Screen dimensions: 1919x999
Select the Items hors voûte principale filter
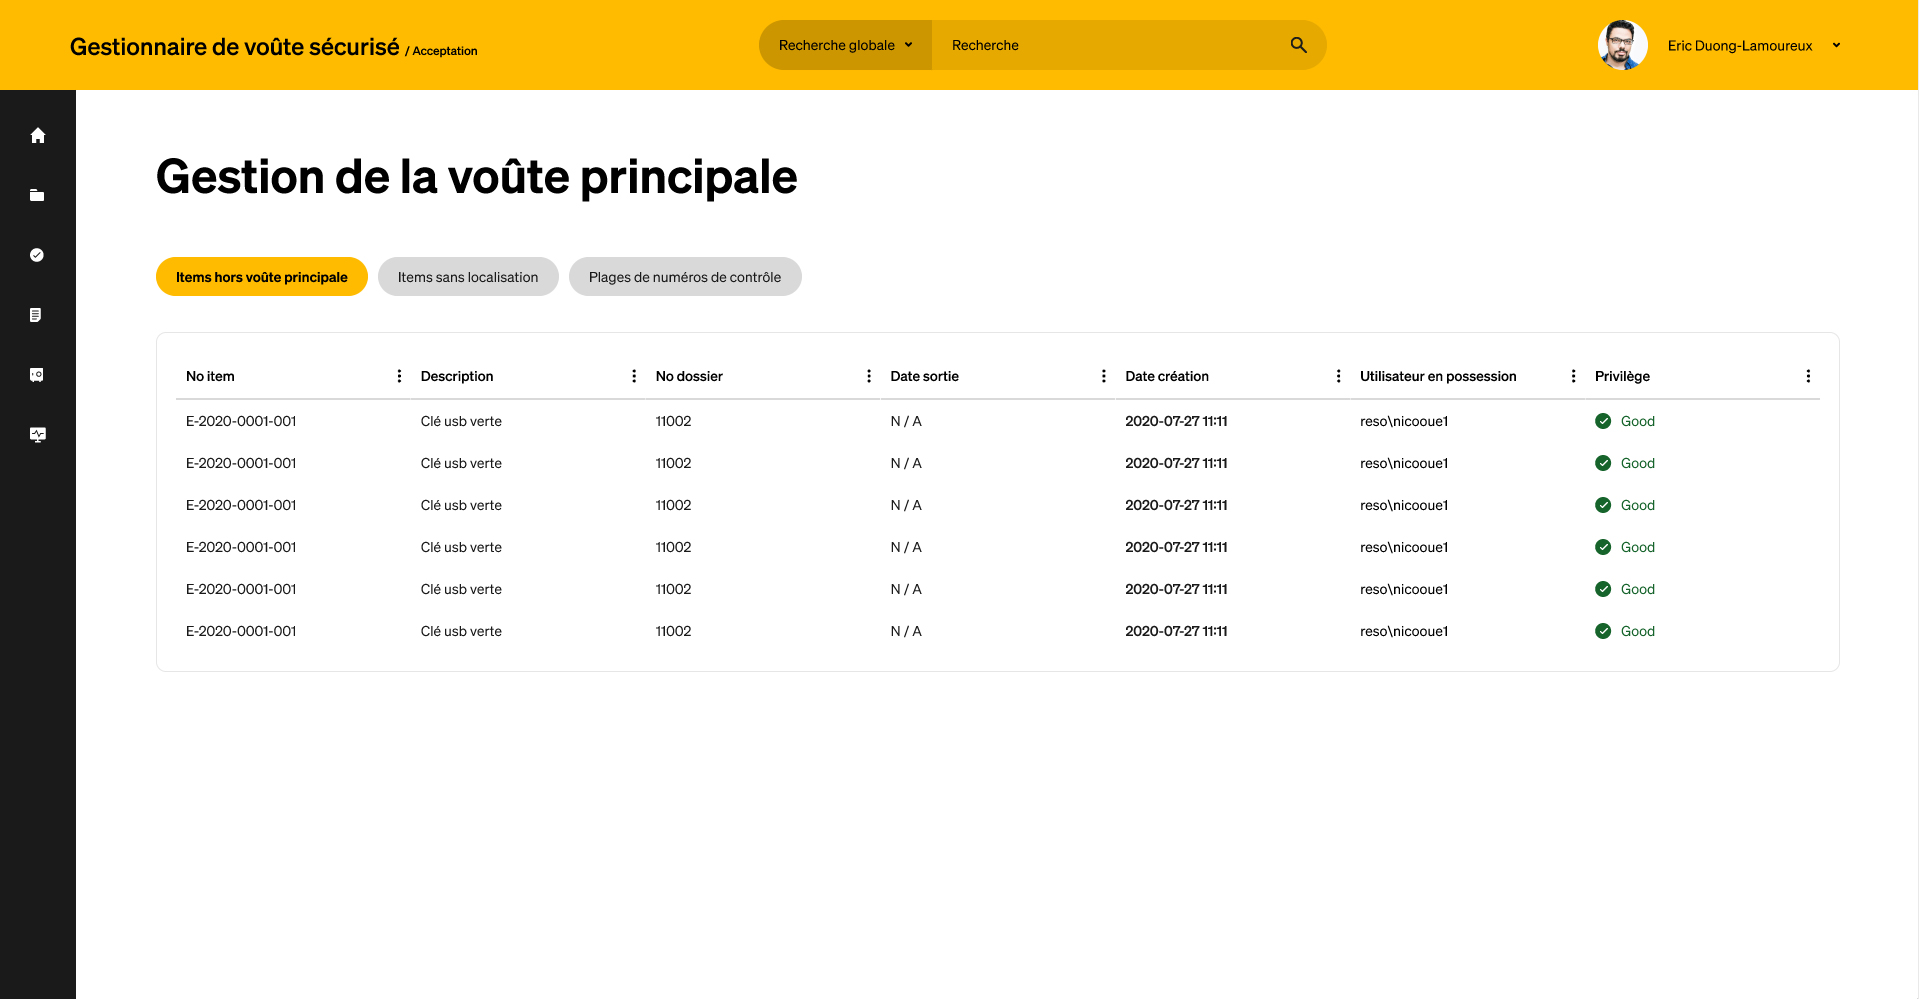click(261, 276)
